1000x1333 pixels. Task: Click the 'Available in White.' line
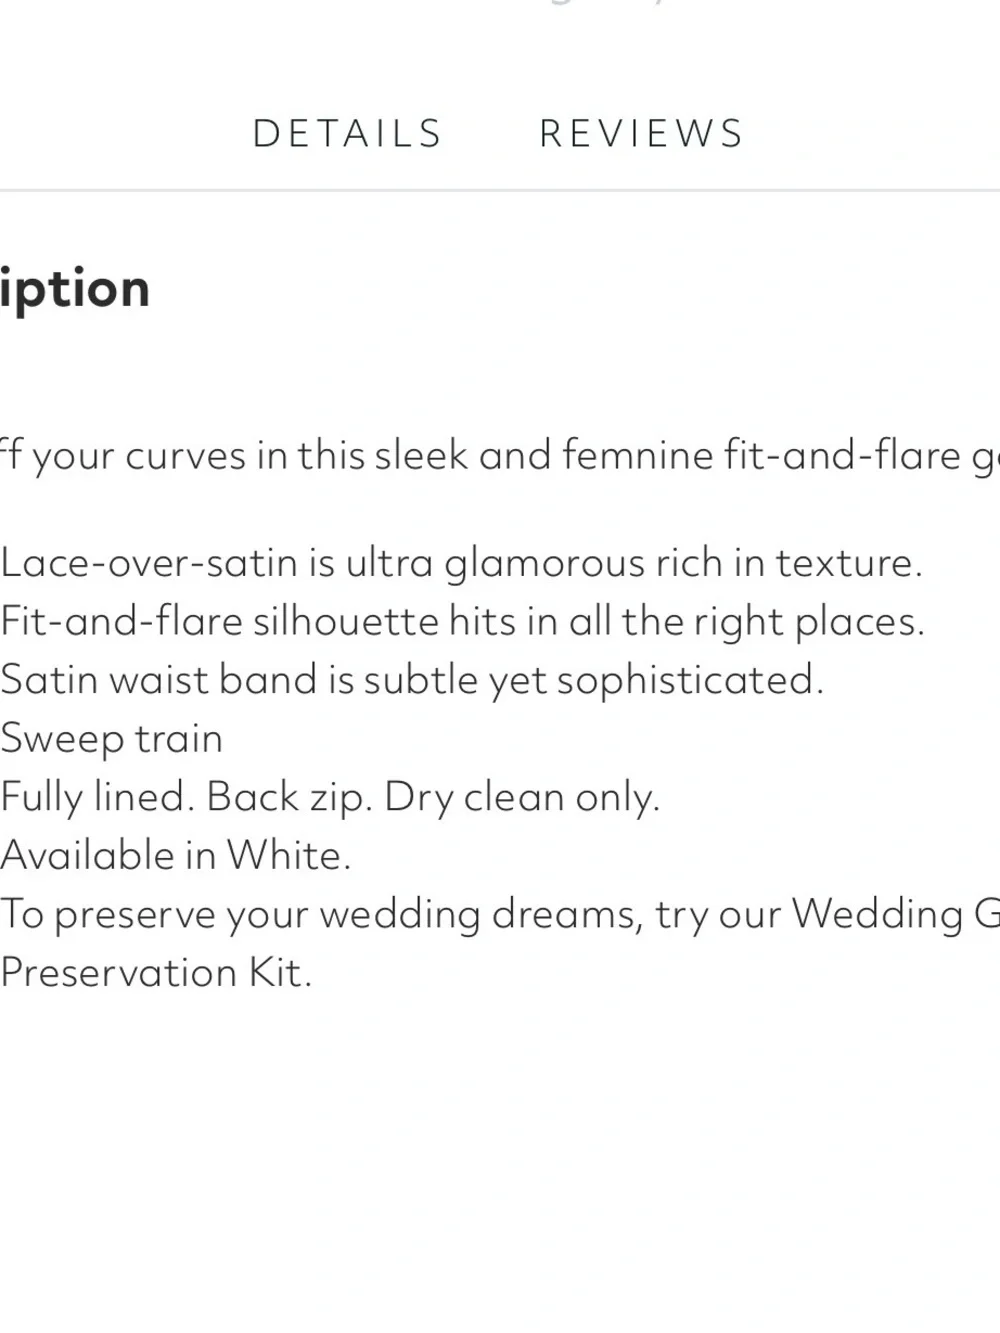click(175, 856)
